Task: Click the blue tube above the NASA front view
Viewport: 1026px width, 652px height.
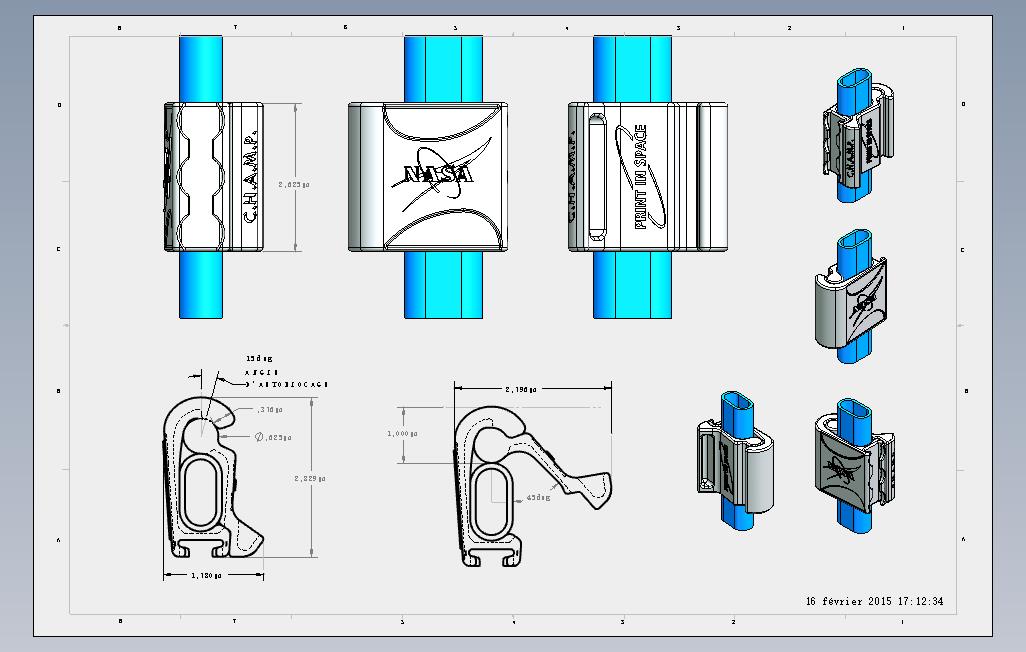Action: tap(444, 69)
